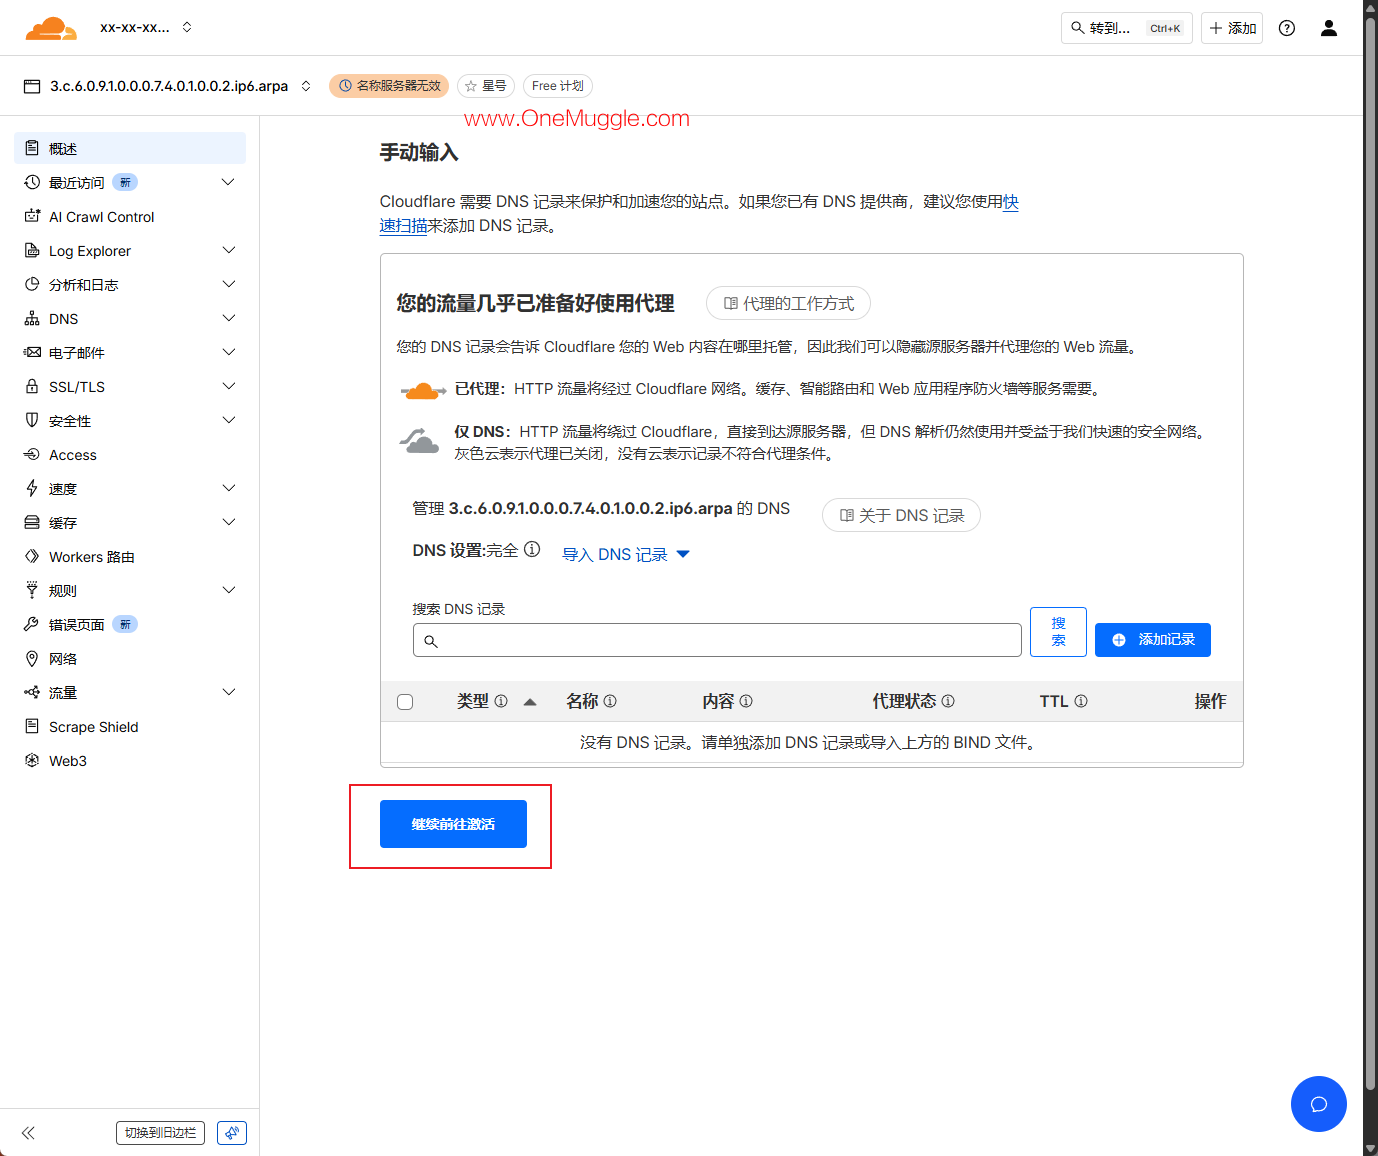Click the megaphone feedback icon
This screenshot has width=1378, height=1156.
click(x=232, y=1133)
